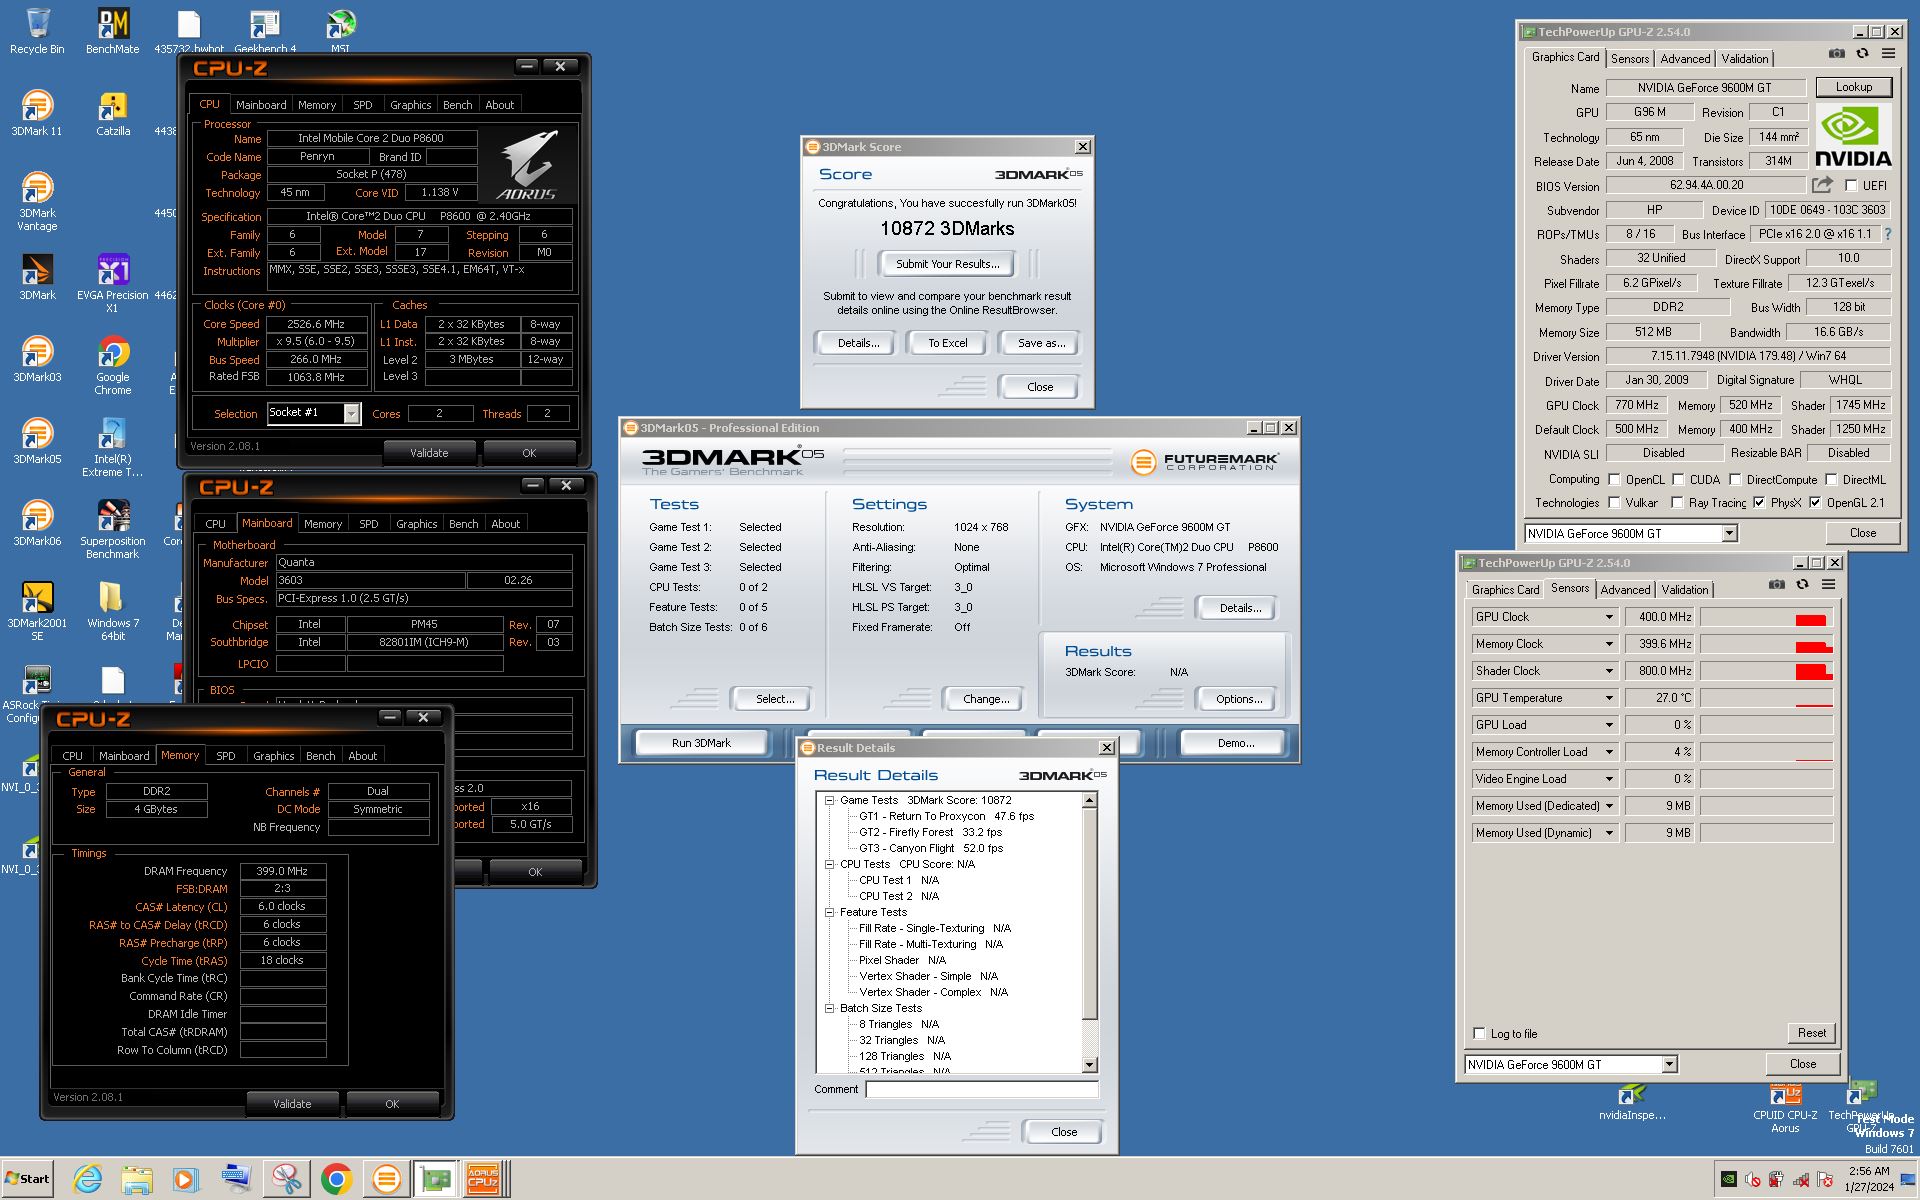Screen dimensions: 1920x1200
Task: Click the refresh icon in GPU-Z Sensors window
Action: pos(1802,584)
